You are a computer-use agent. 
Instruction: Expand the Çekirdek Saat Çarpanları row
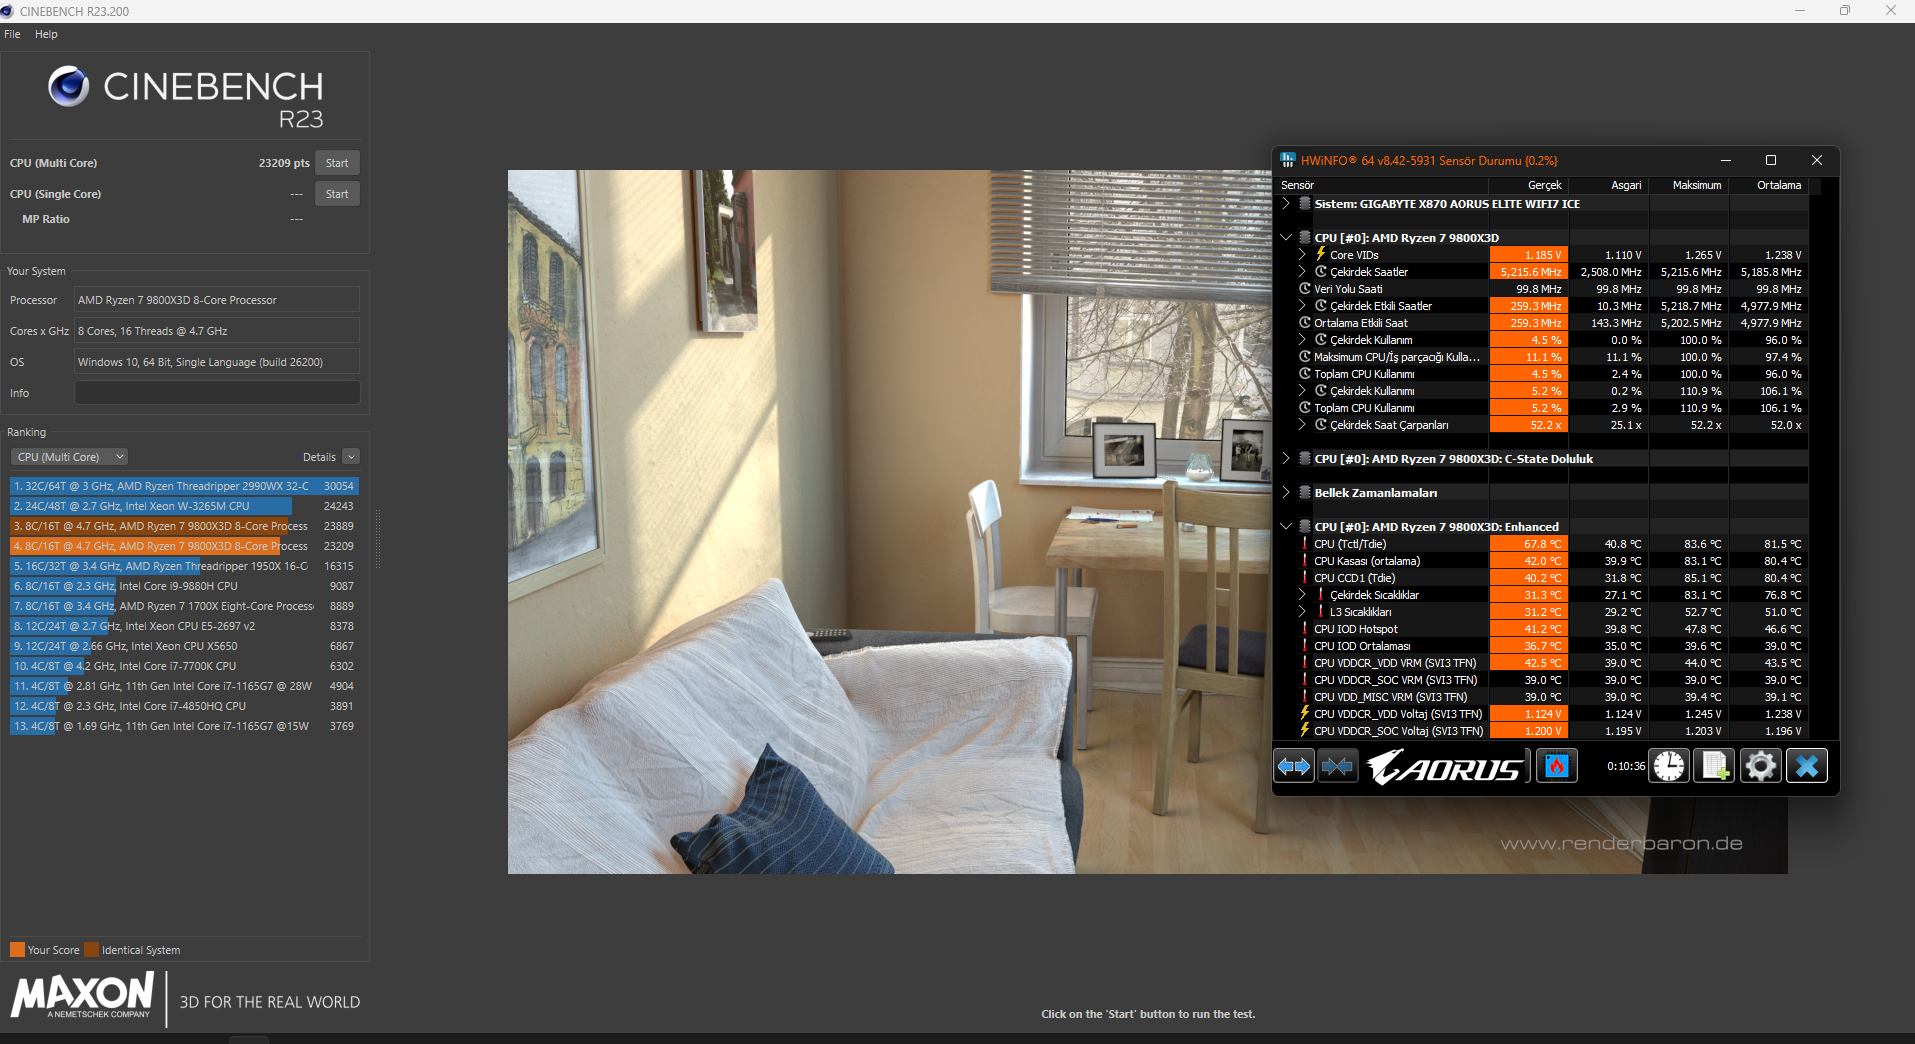pyautogui.click(x=1302, y=425)
